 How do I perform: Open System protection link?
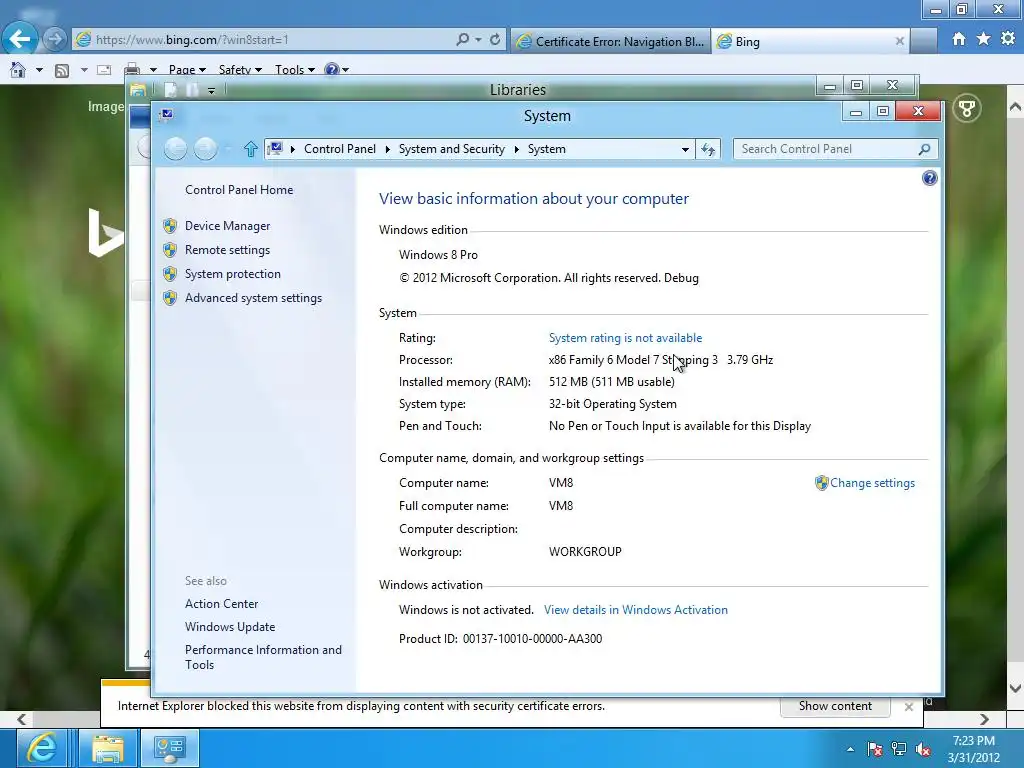click(x=232, y=274)
